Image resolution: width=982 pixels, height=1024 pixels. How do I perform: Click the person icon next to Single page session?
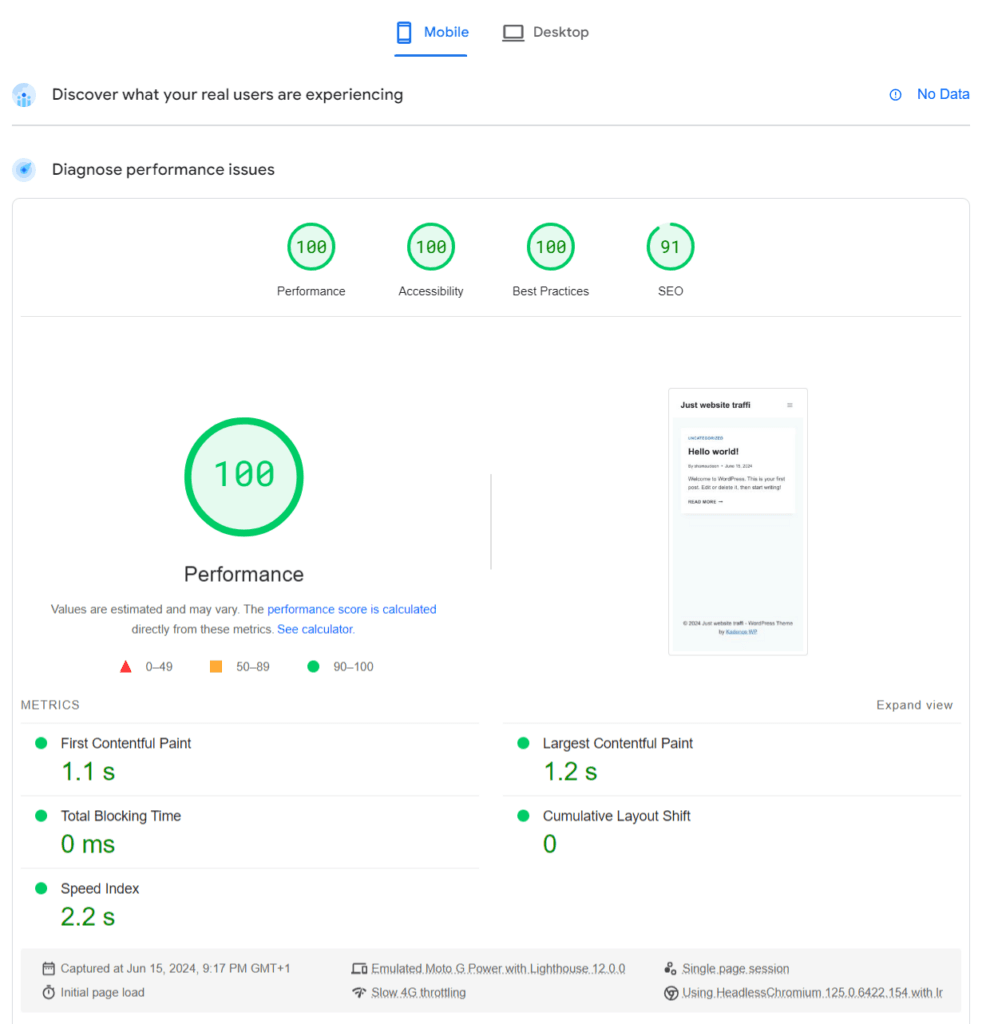[668, 968]
